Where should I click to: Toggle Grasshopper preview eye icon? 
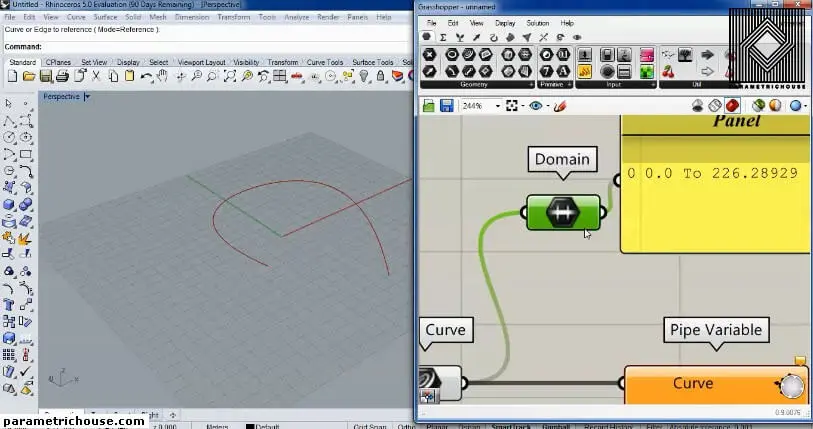coord(535,105)
